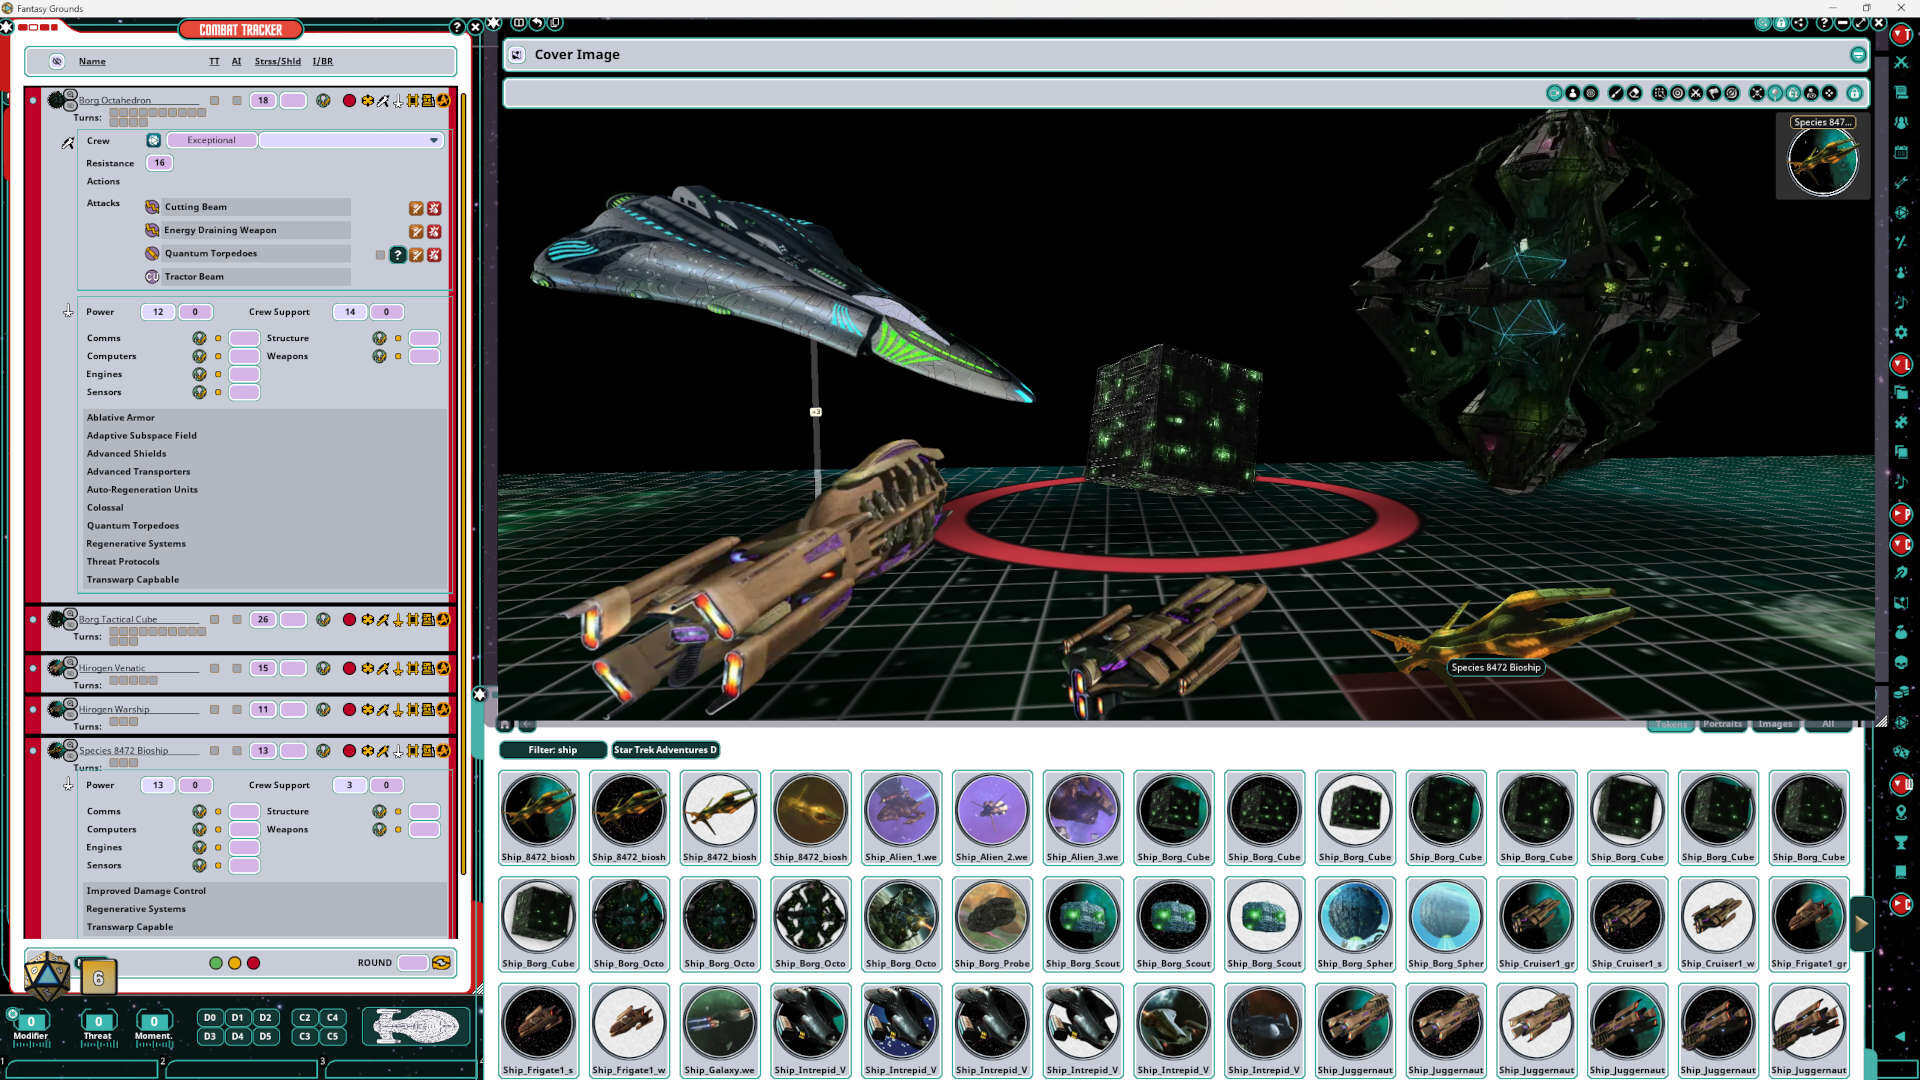1920x1080 pixels.
Task: Toggle the red status light on Borg Tactical Cube
Action: point(349,619)
